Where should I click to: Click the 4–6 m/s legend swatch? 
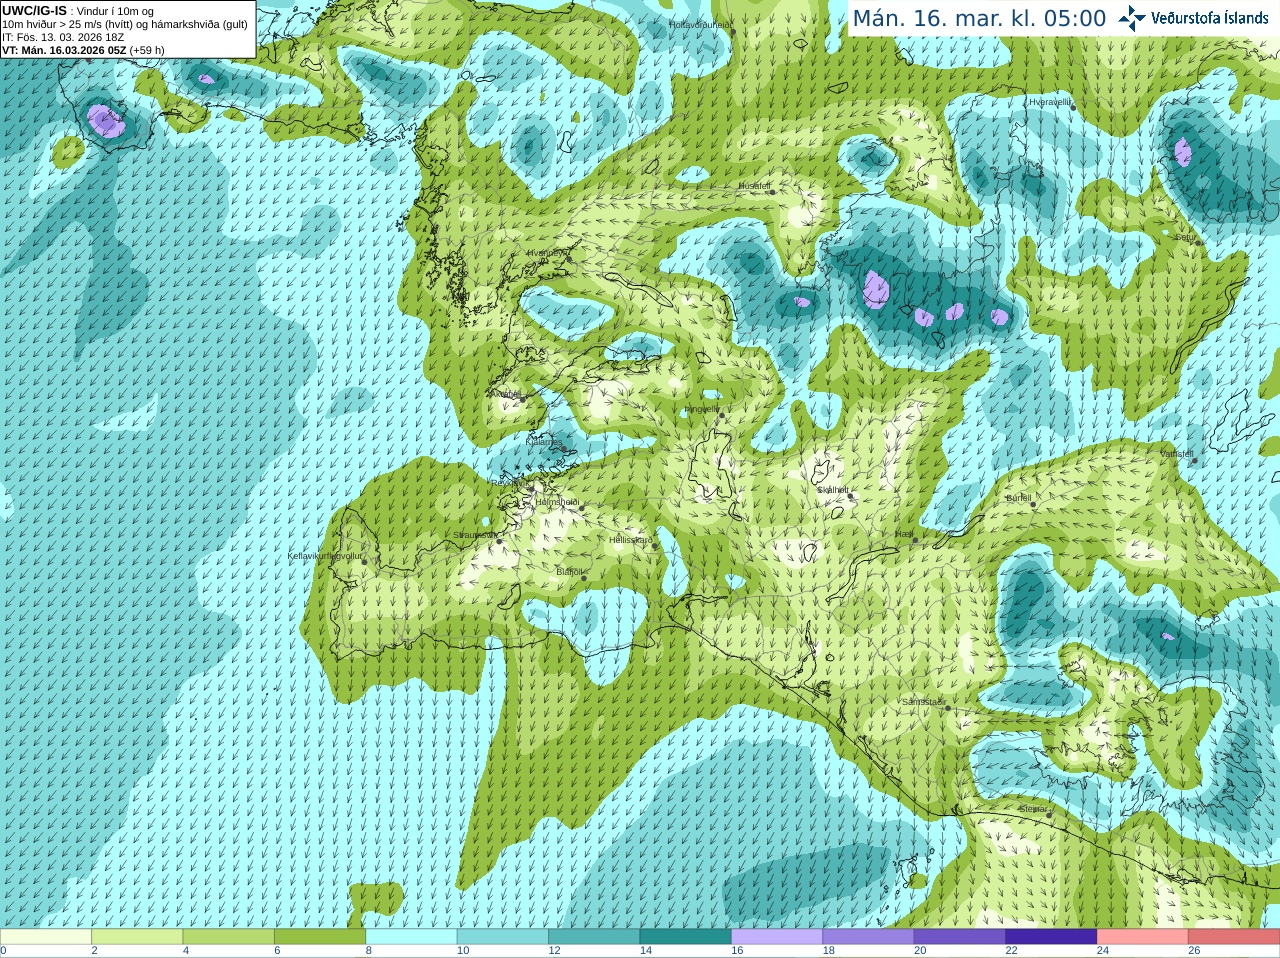tap(229, 937)
